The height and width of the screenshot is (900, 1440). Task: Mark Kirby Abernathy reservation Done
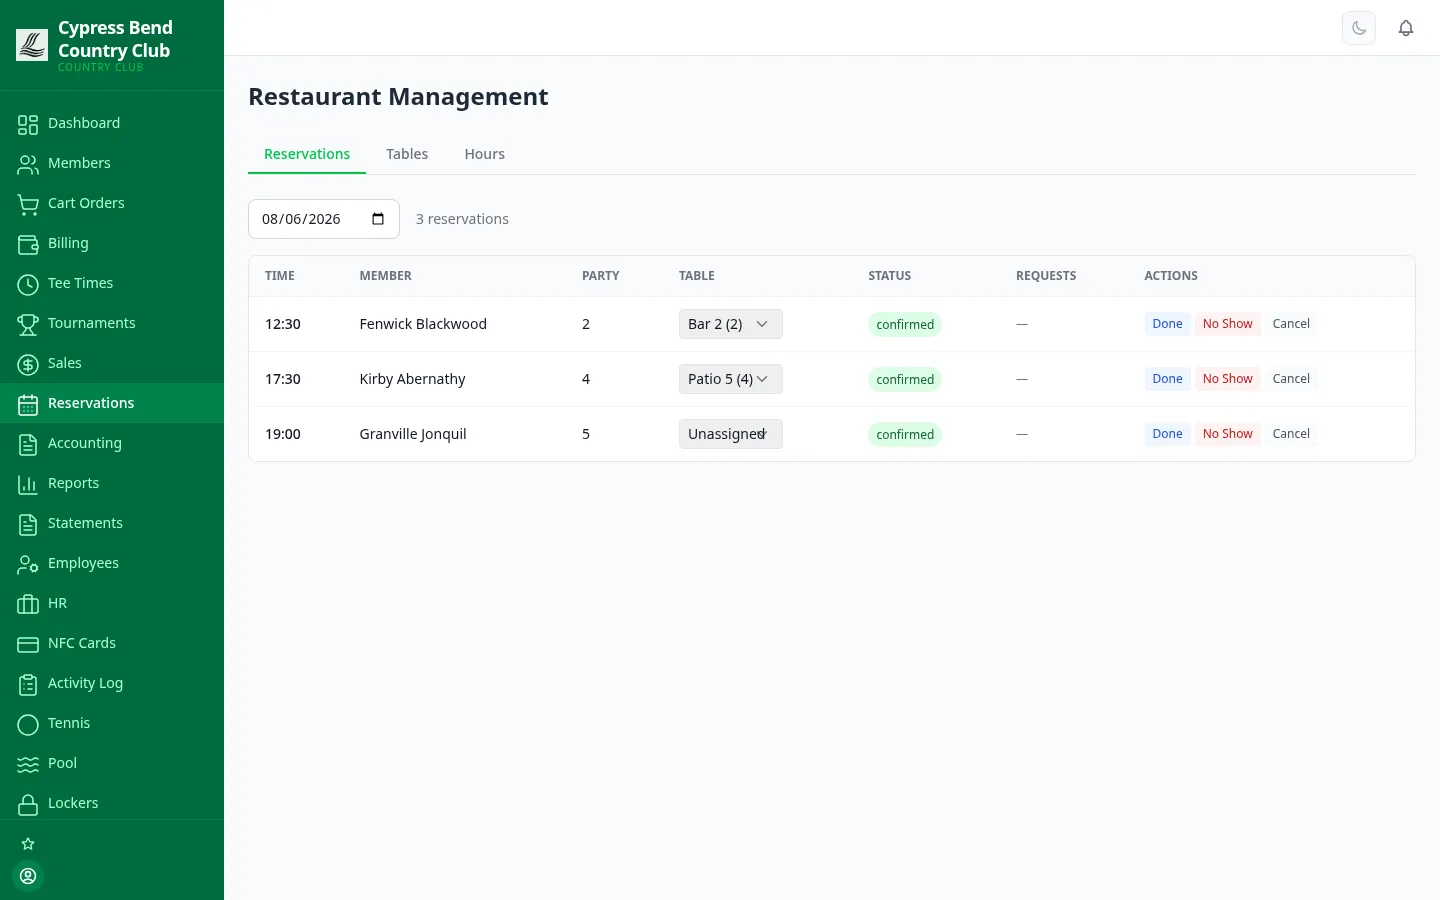pyautogui.click(x=1167, y=379)
